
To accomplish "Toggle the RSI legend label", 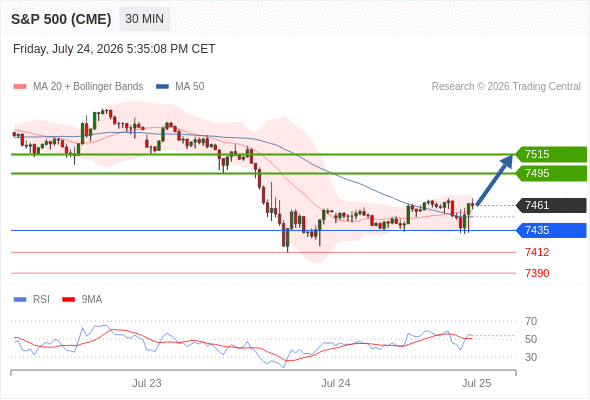I will (41, 300).
